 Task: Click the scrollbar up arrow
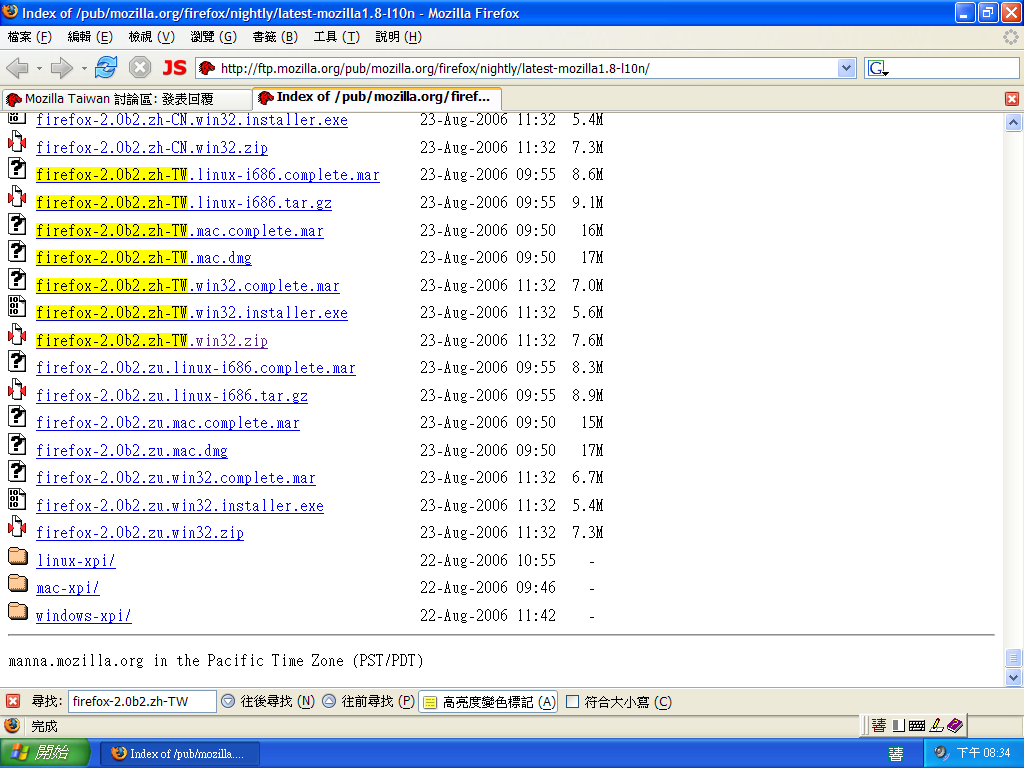(x=1013, y=122)
